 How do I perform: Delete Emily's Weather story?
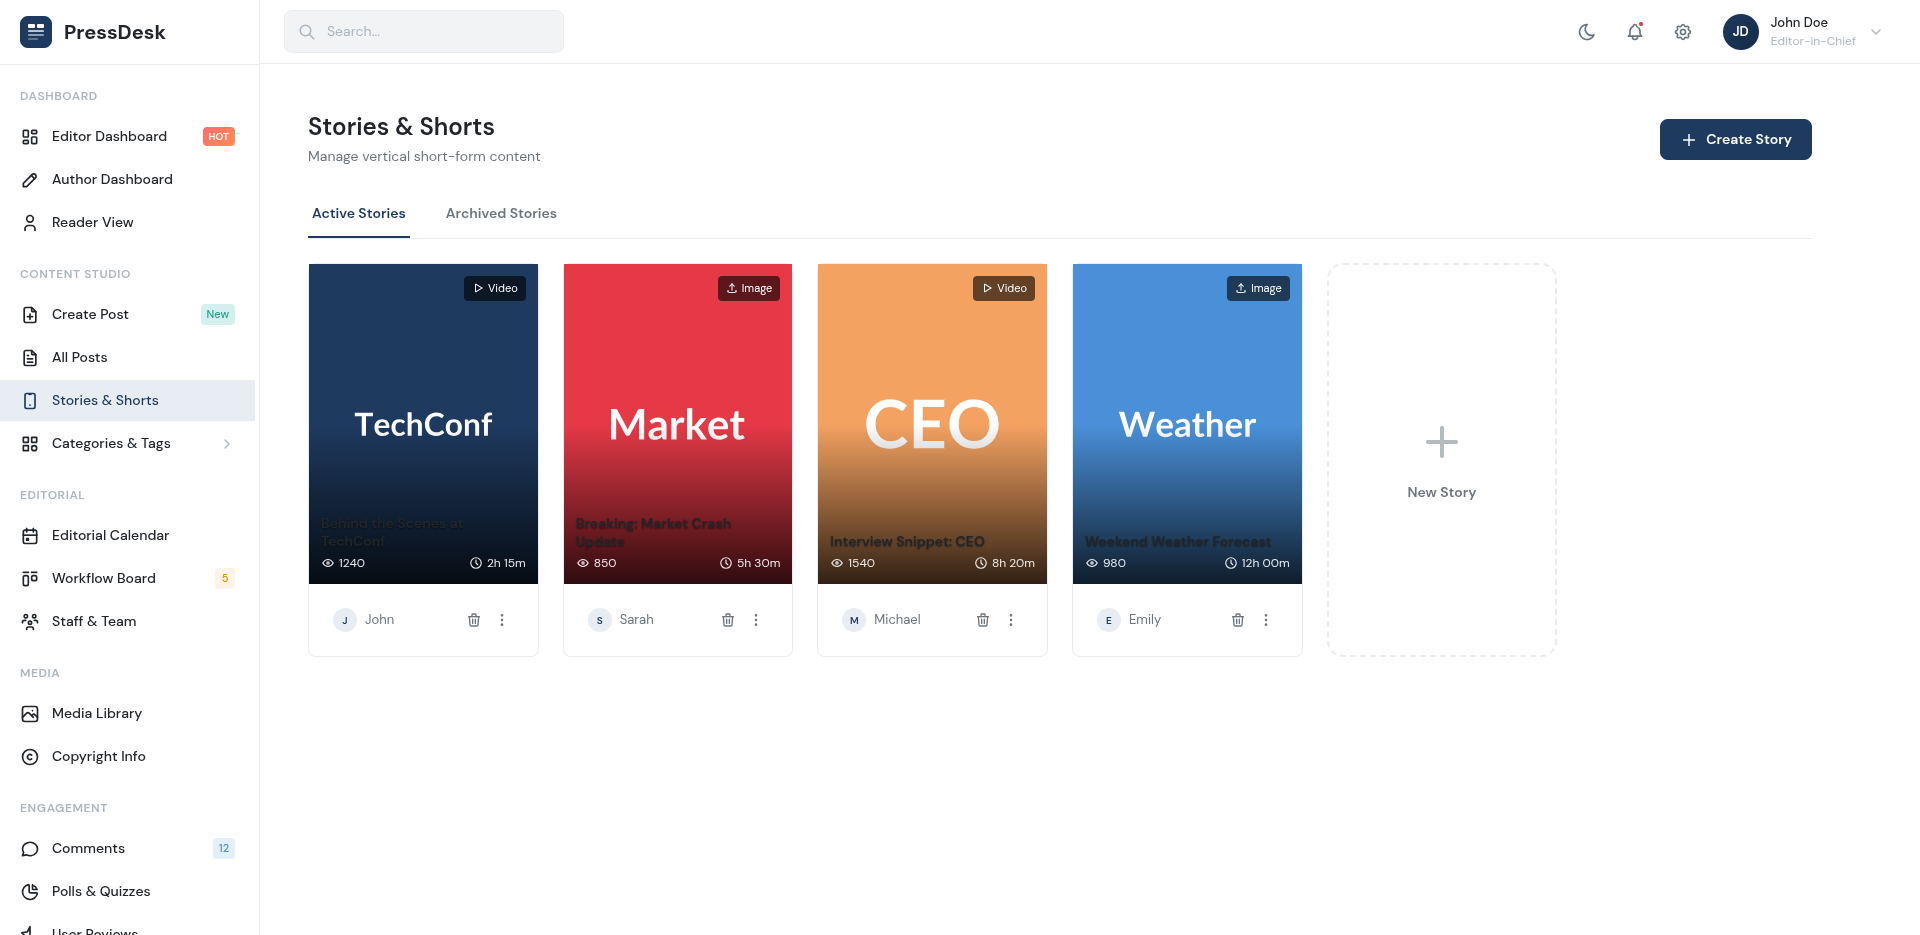pos(1238,620)
